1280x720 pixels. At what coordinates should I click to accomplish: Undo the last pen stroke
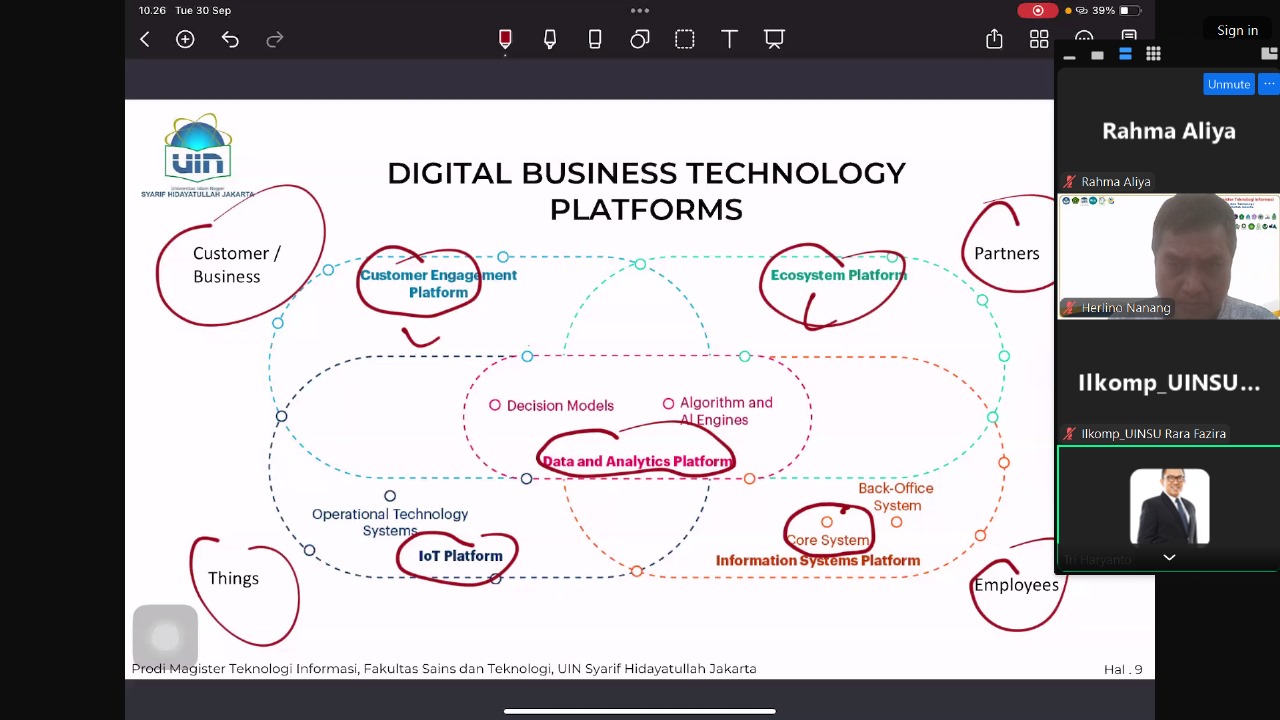tap(230, 39)
